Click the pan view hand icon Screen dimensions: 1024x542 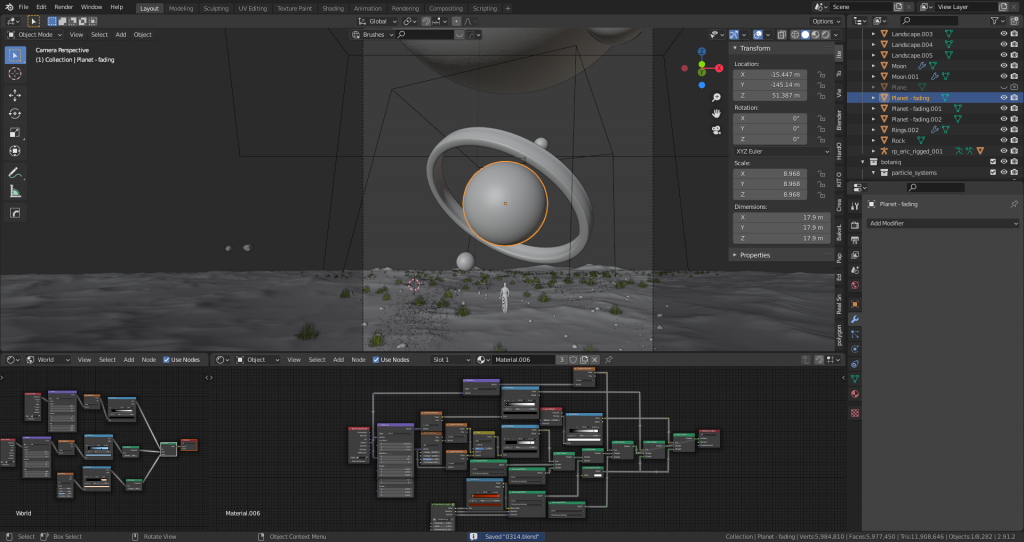pyautogui.click(x=716, y=114)
